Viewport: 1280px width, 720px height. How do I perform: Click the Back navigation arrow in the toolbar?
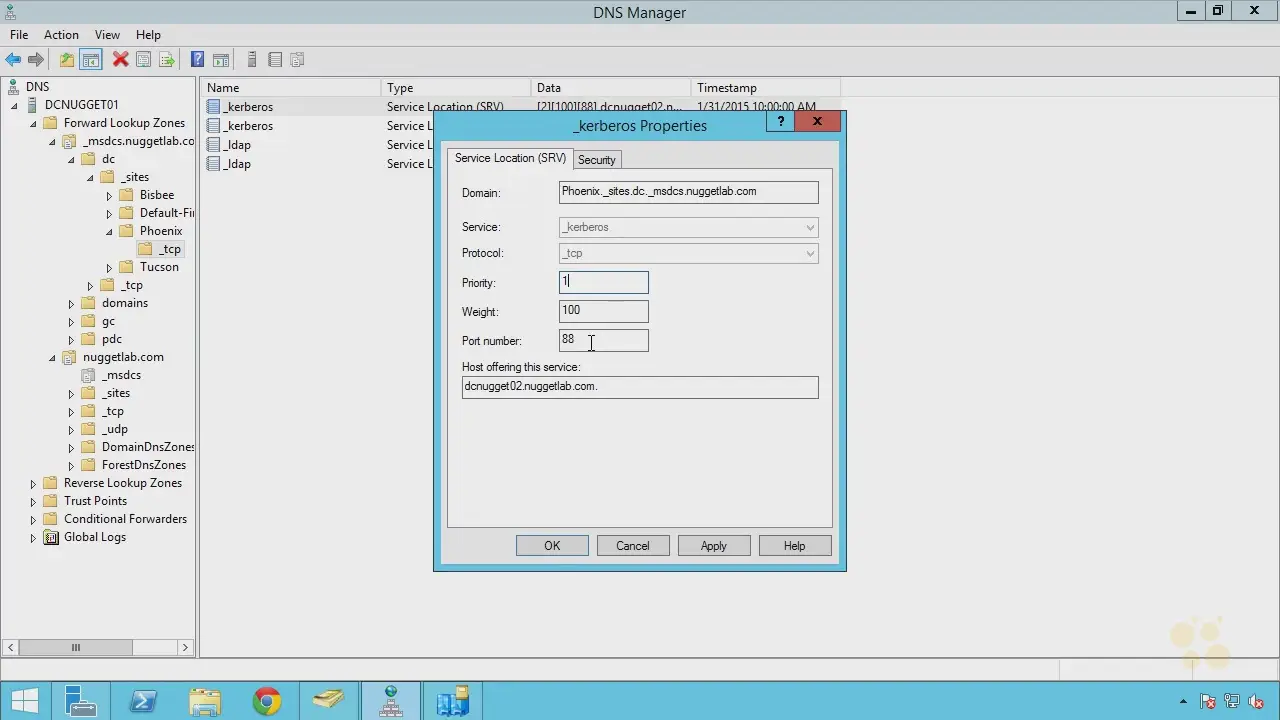[13, 59]
